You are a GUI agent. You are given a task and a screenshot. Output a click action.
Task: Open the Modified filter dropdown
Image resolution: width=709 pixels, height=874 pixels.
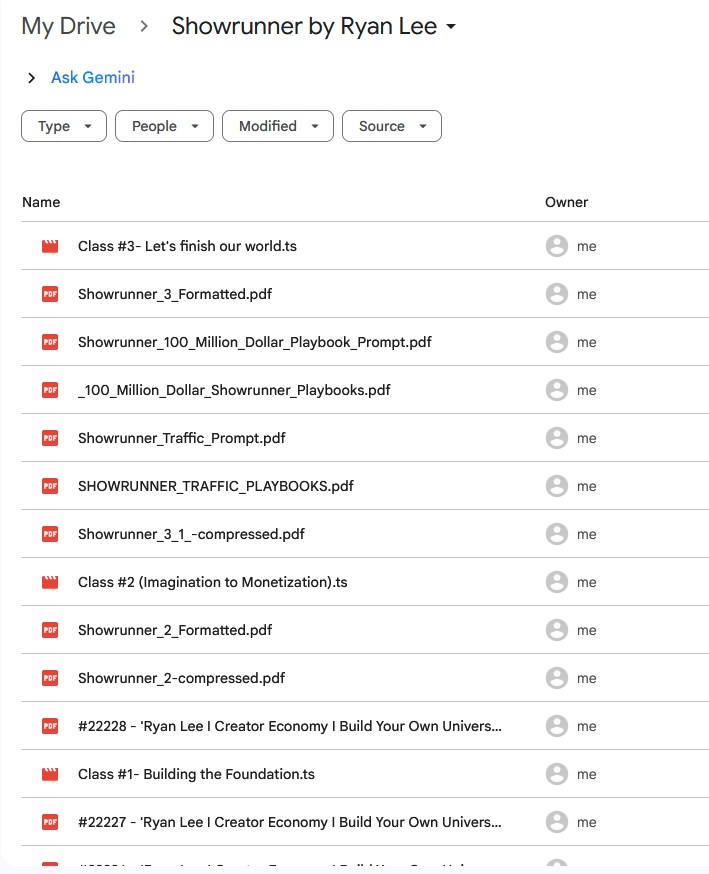(278, 126)
